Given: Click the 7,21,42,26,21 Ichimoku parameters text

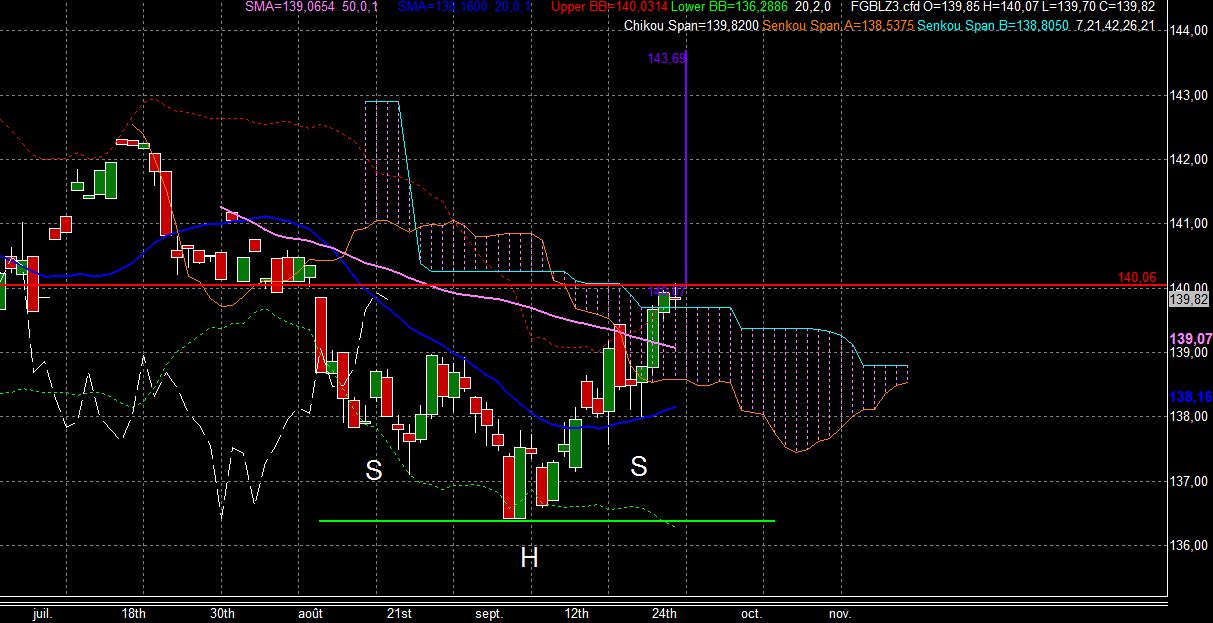Looking at the screenshot, I should coord(1115,26).
